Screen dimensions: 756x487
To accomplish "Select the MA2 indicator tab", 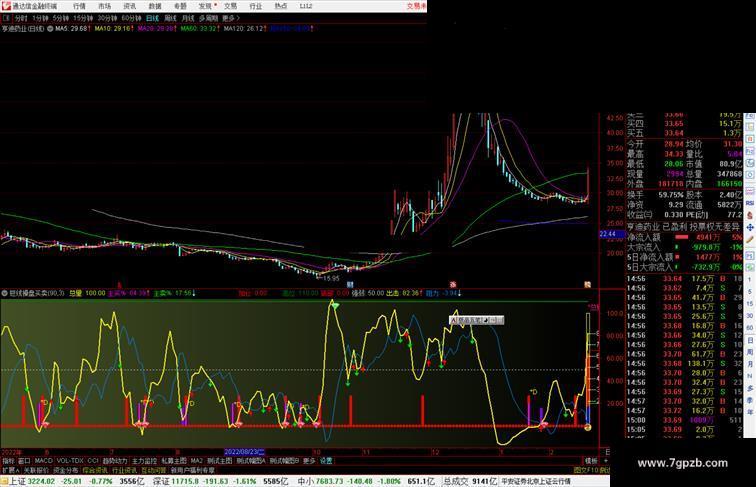I will (197, 461).
